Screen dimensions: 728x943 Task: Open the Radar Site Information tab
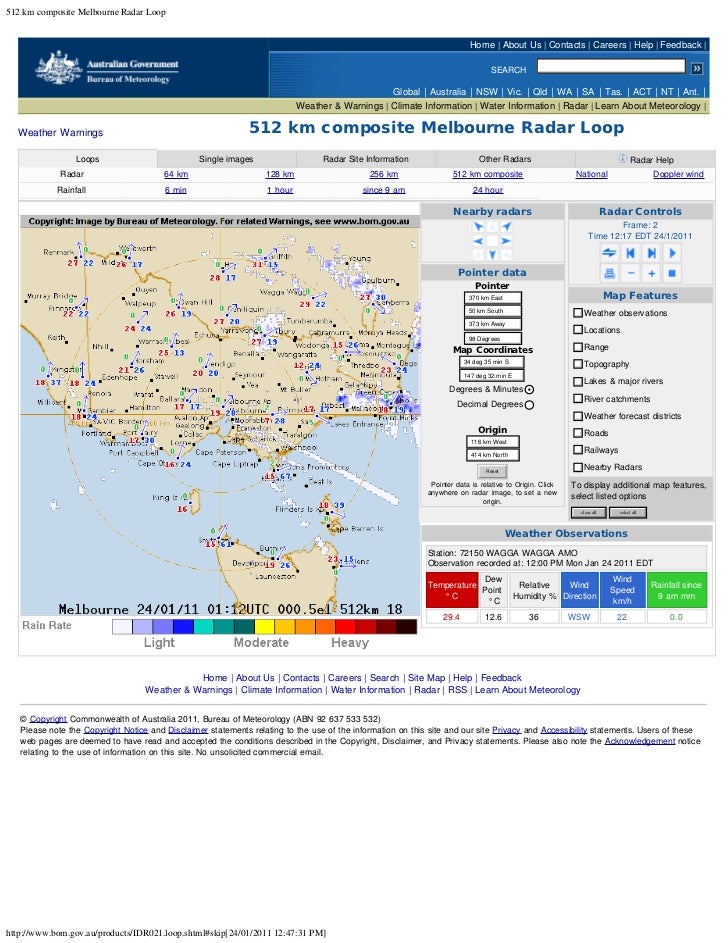coord(366,159)
